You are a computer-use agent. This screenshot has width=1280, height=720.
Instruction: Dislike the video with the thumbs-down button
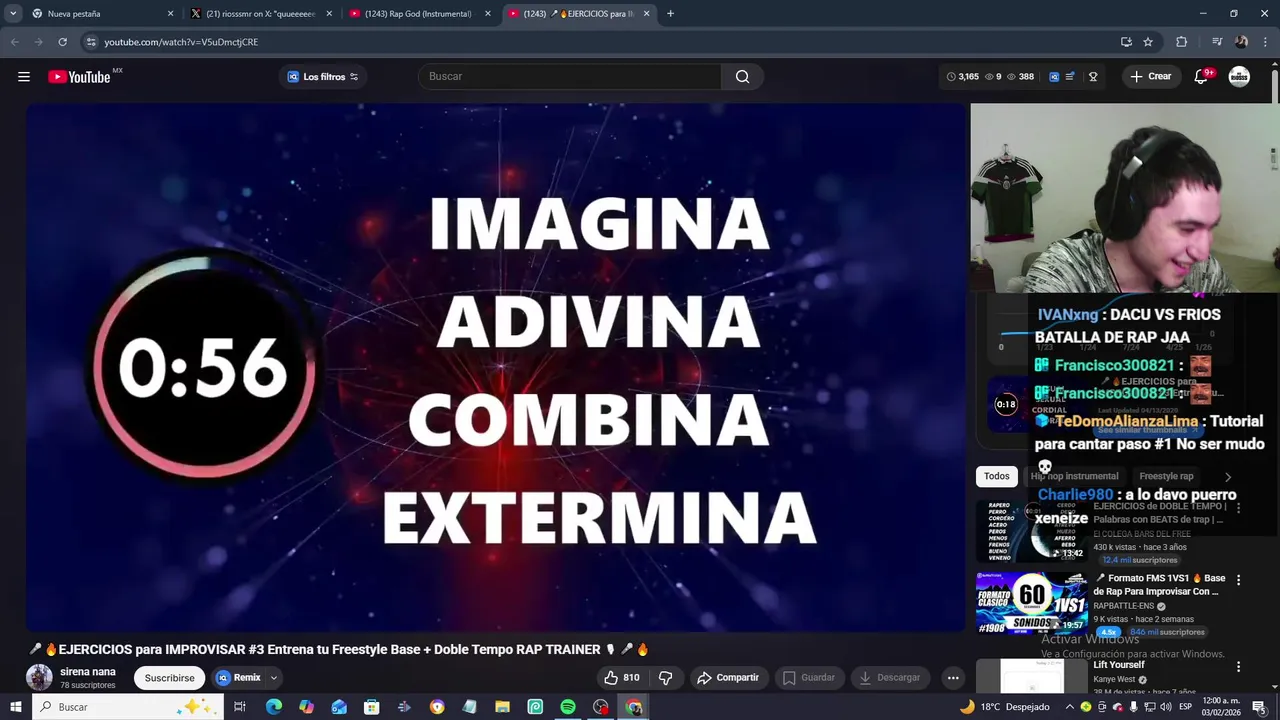tap(666, 678)
